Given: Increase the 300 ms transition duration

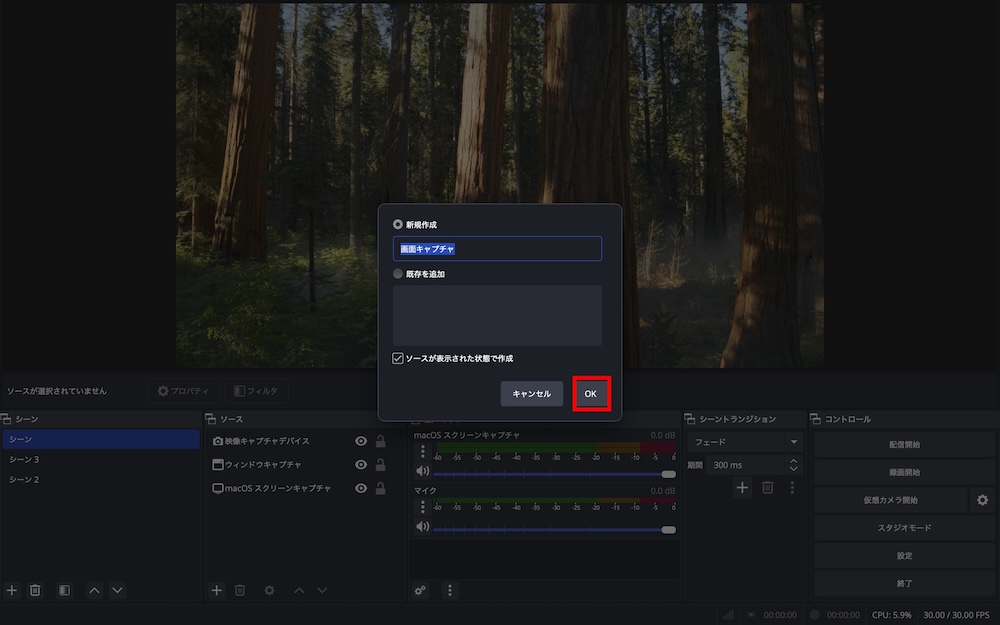Looking at the screenshot, I should 793,460.
